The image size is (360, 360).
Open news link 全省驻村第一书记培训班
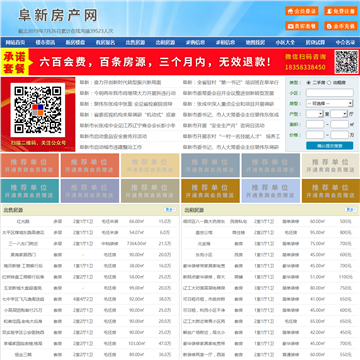[x=231, y=82]
